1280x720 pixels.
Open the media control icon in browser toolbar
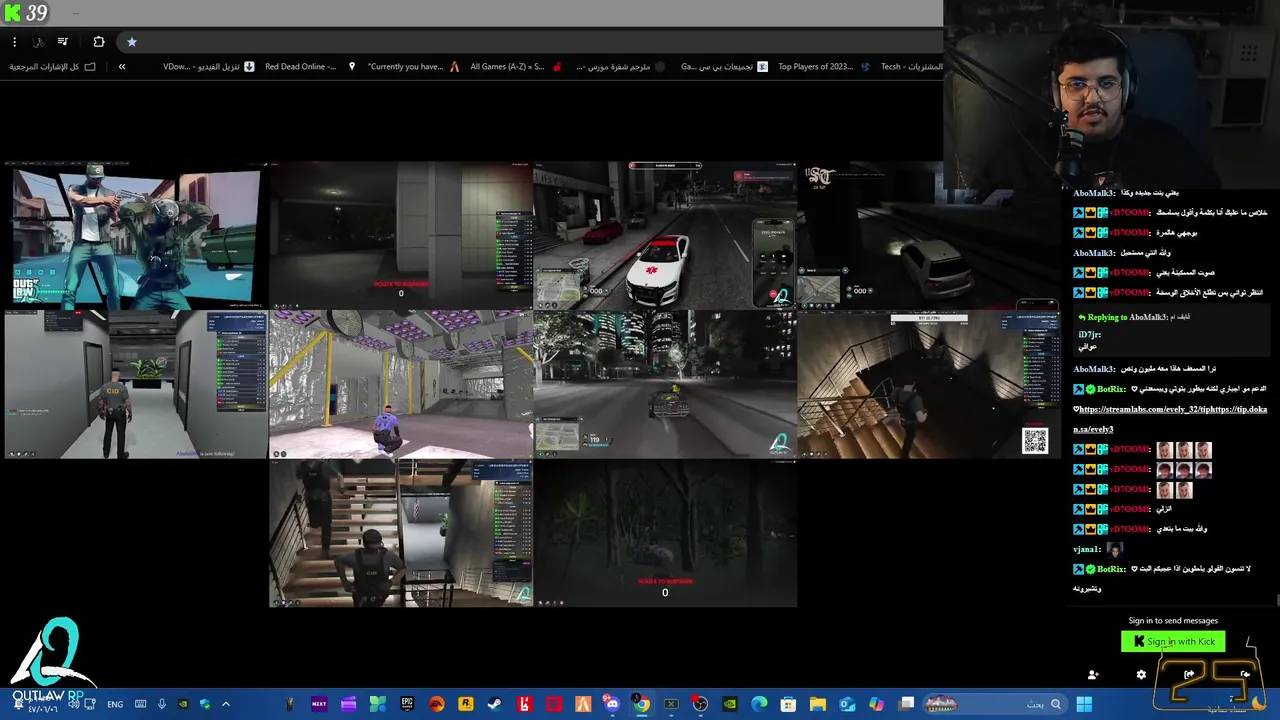coord(62,42)
